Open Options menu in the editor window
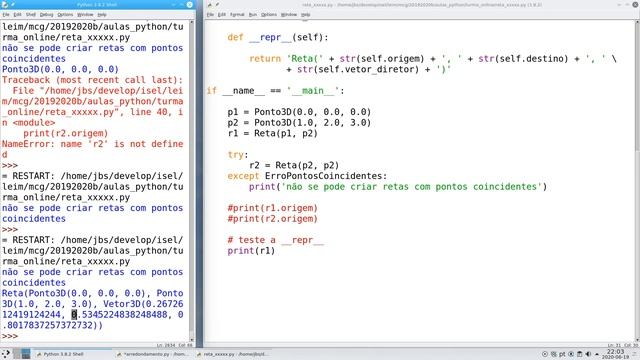 coord(269,15)
